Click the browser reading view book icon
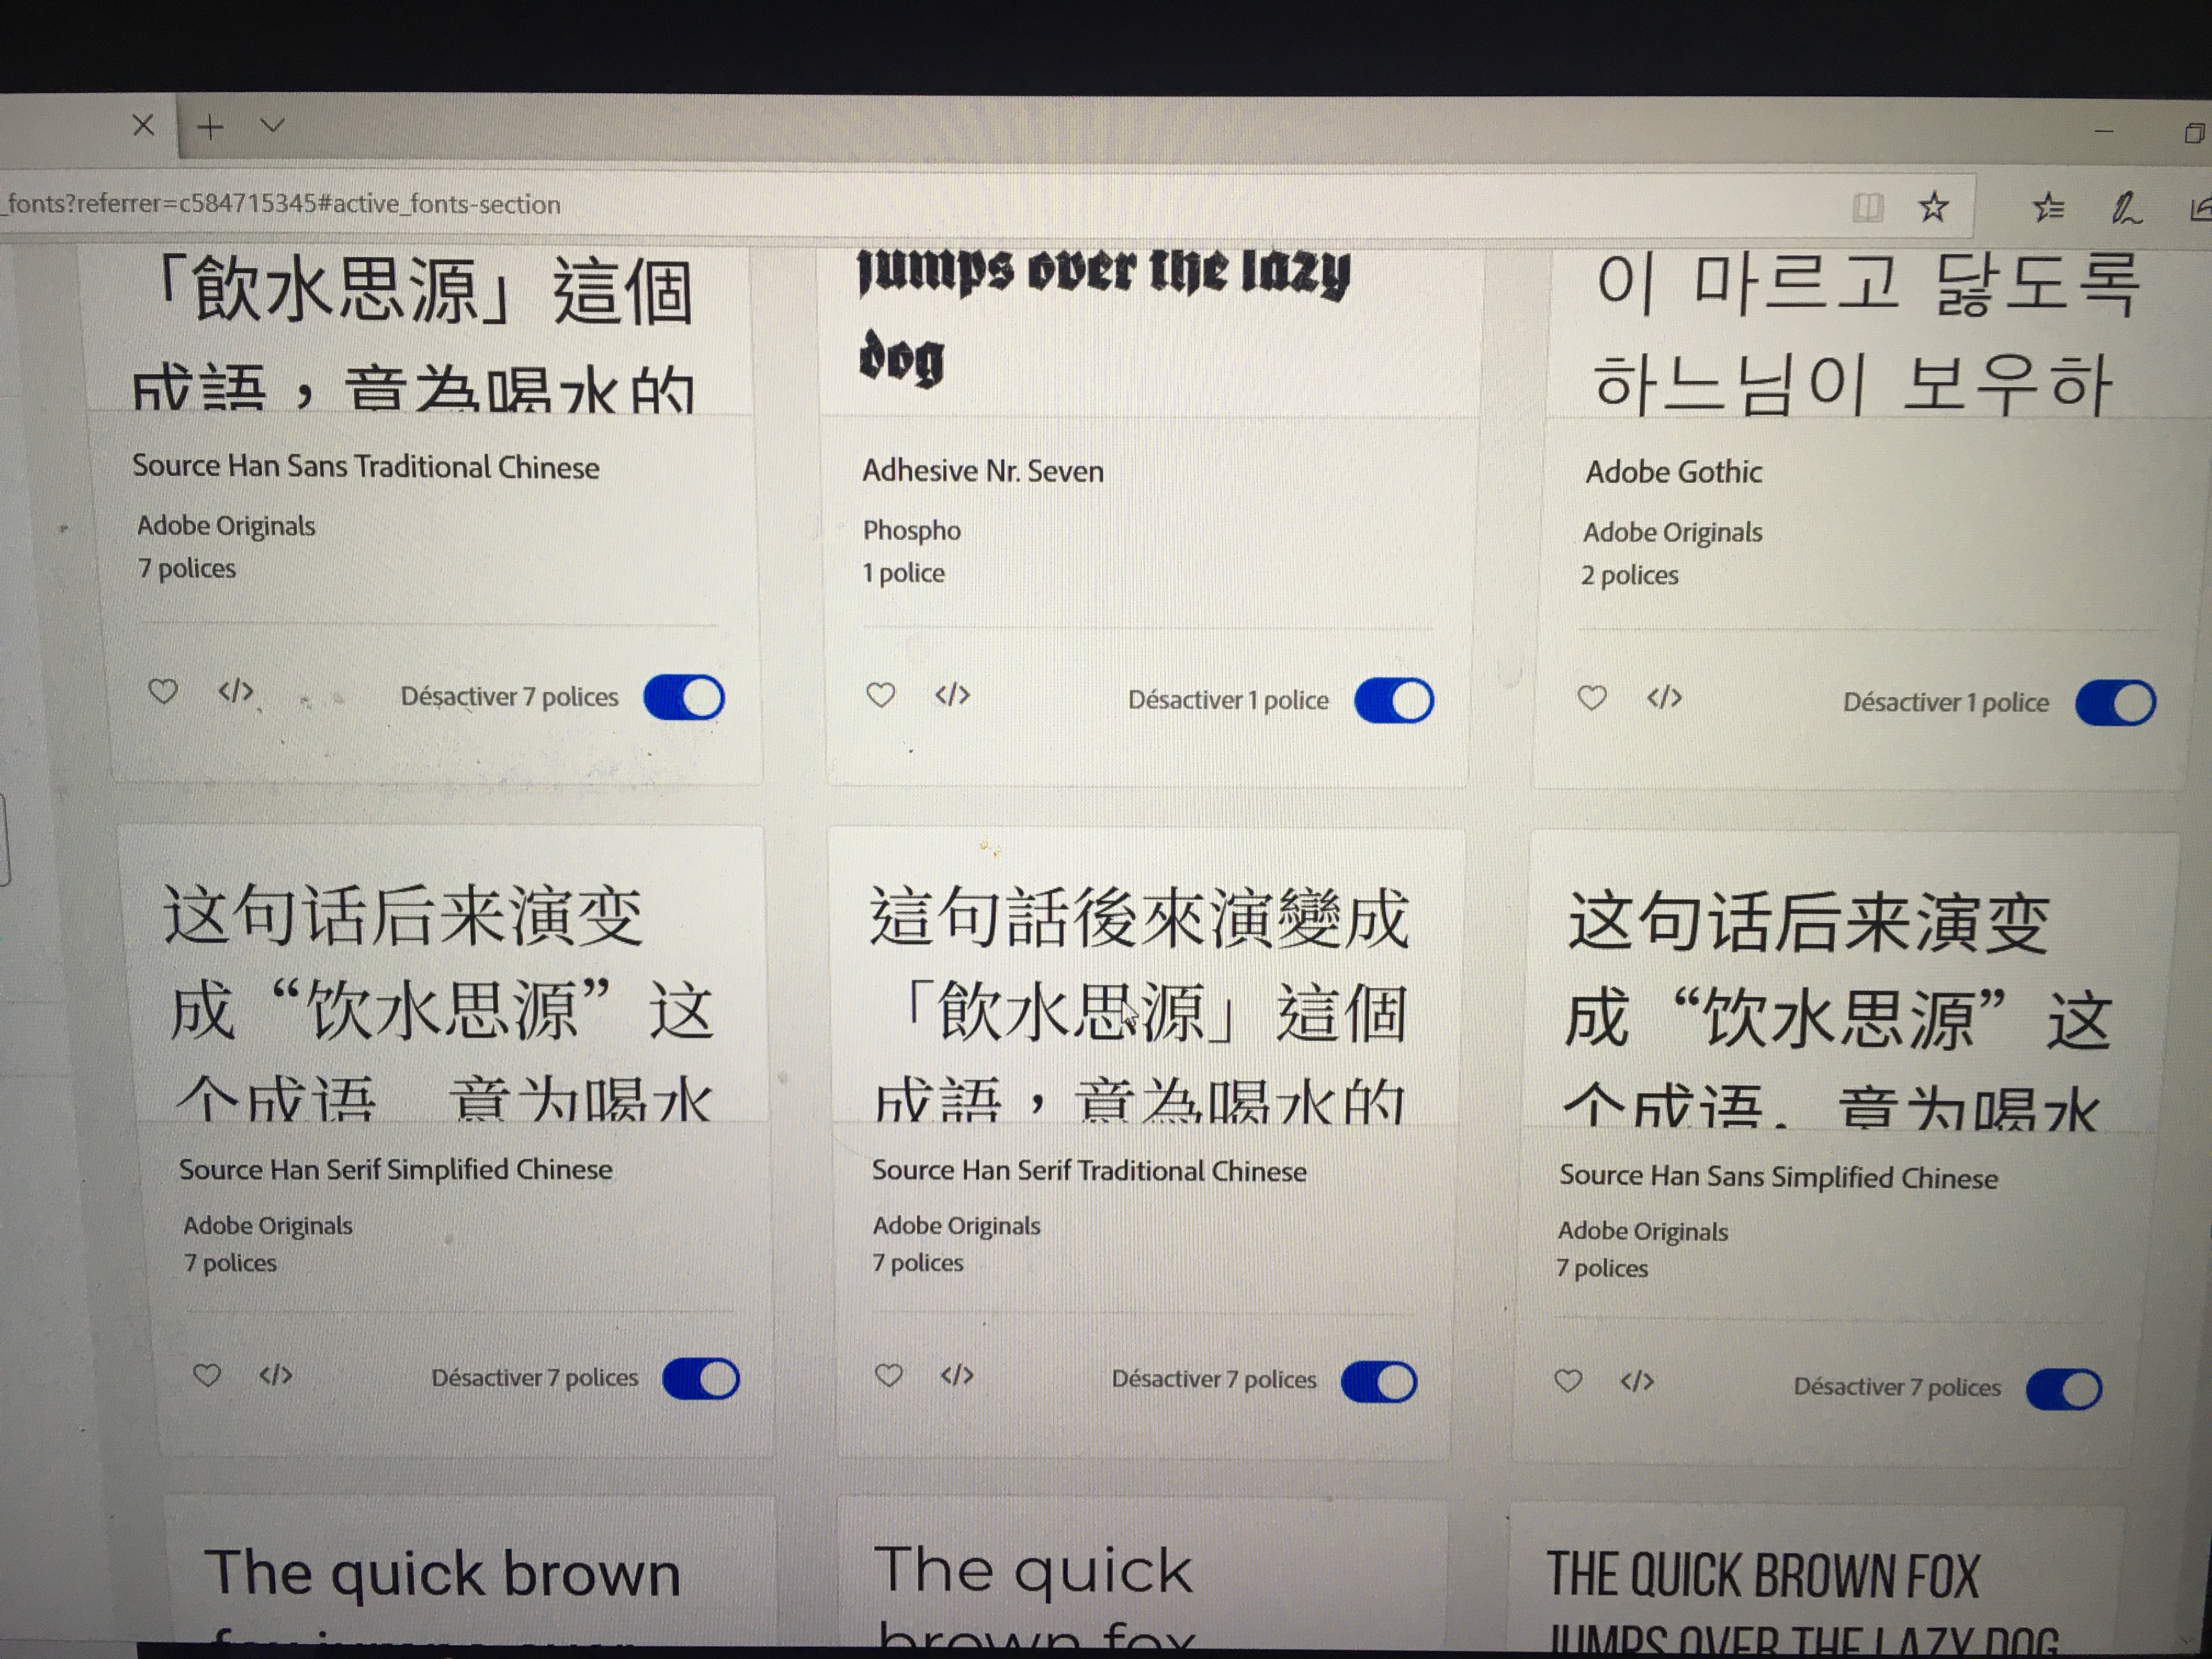Image resolution: width=2212 pixels, height=1659 pixels. 1867,207
